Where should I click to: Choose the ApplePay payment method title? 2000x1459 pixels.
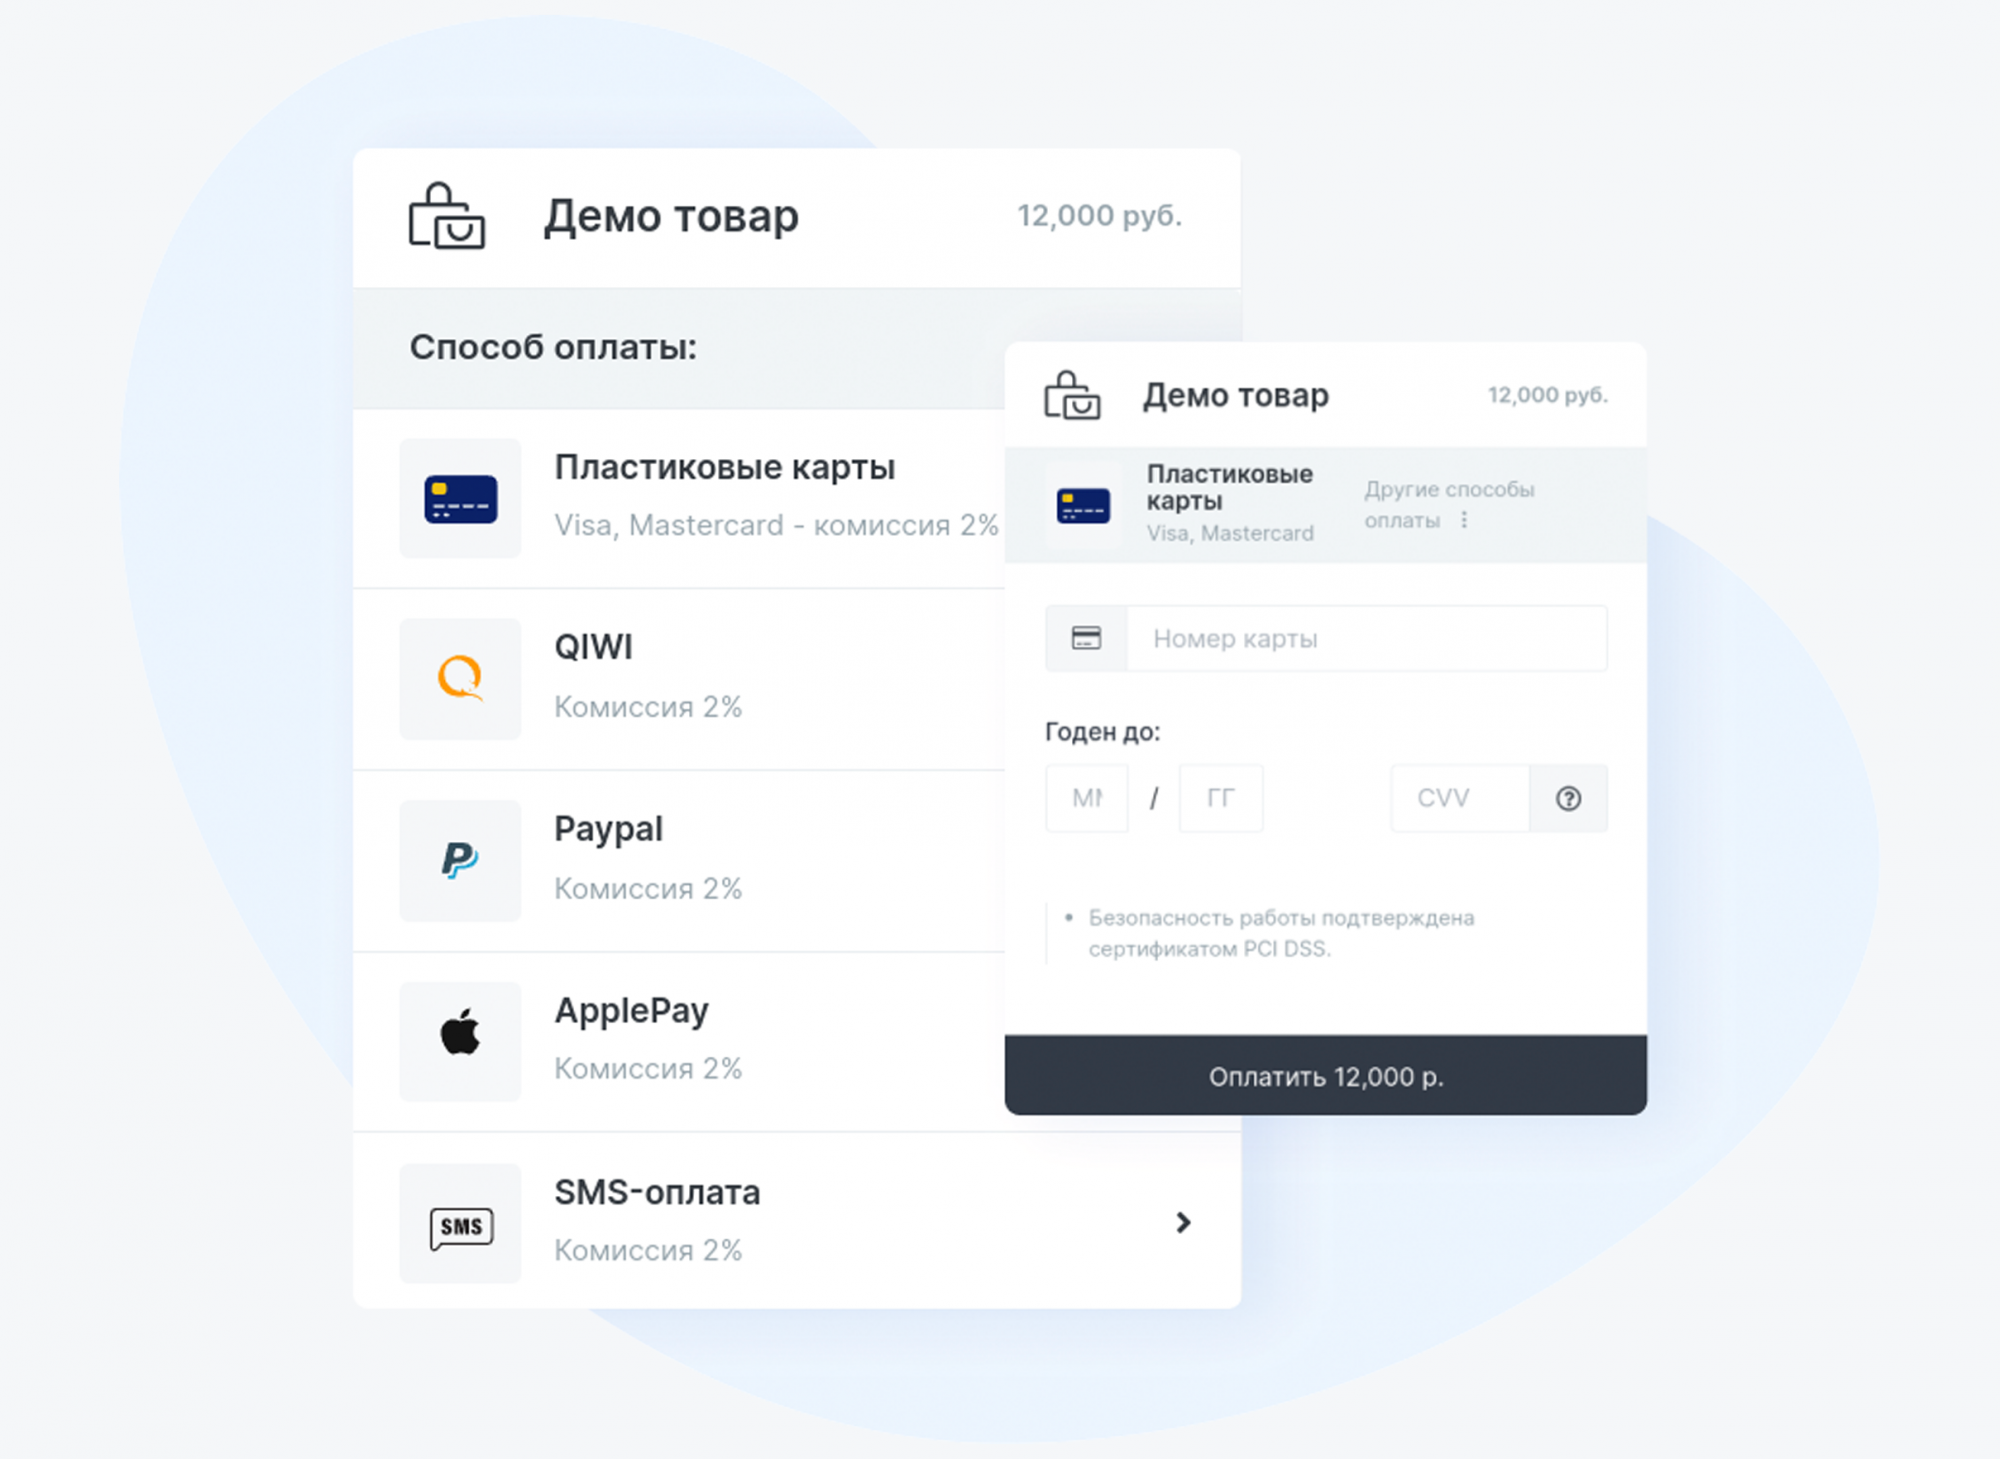click(x=632, y=1011)
